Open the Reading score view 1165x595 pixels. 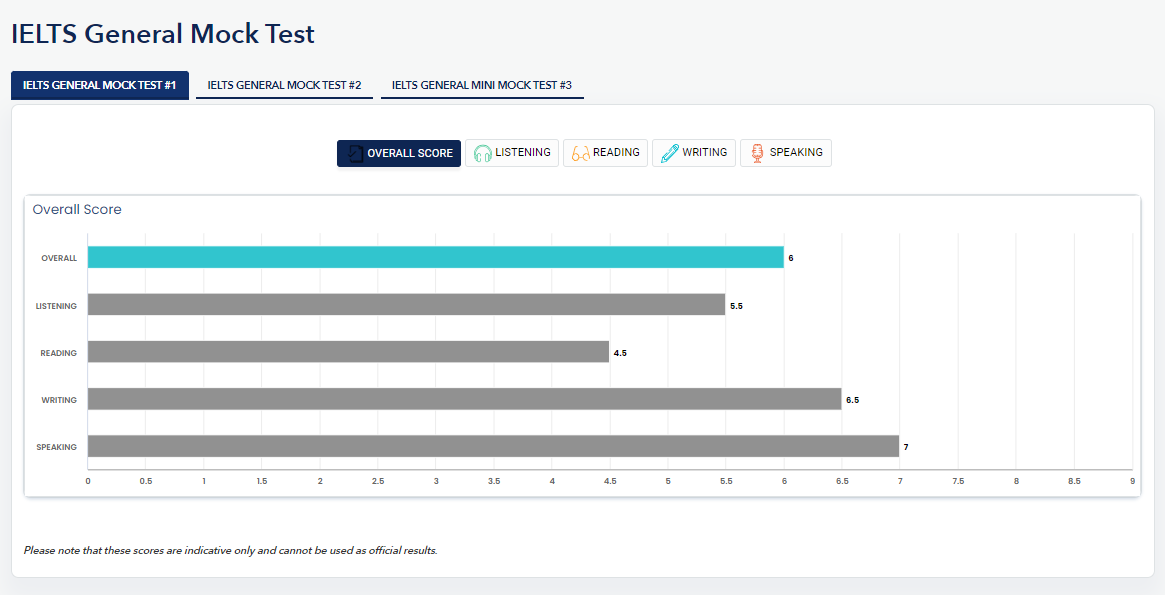[605, 153]
